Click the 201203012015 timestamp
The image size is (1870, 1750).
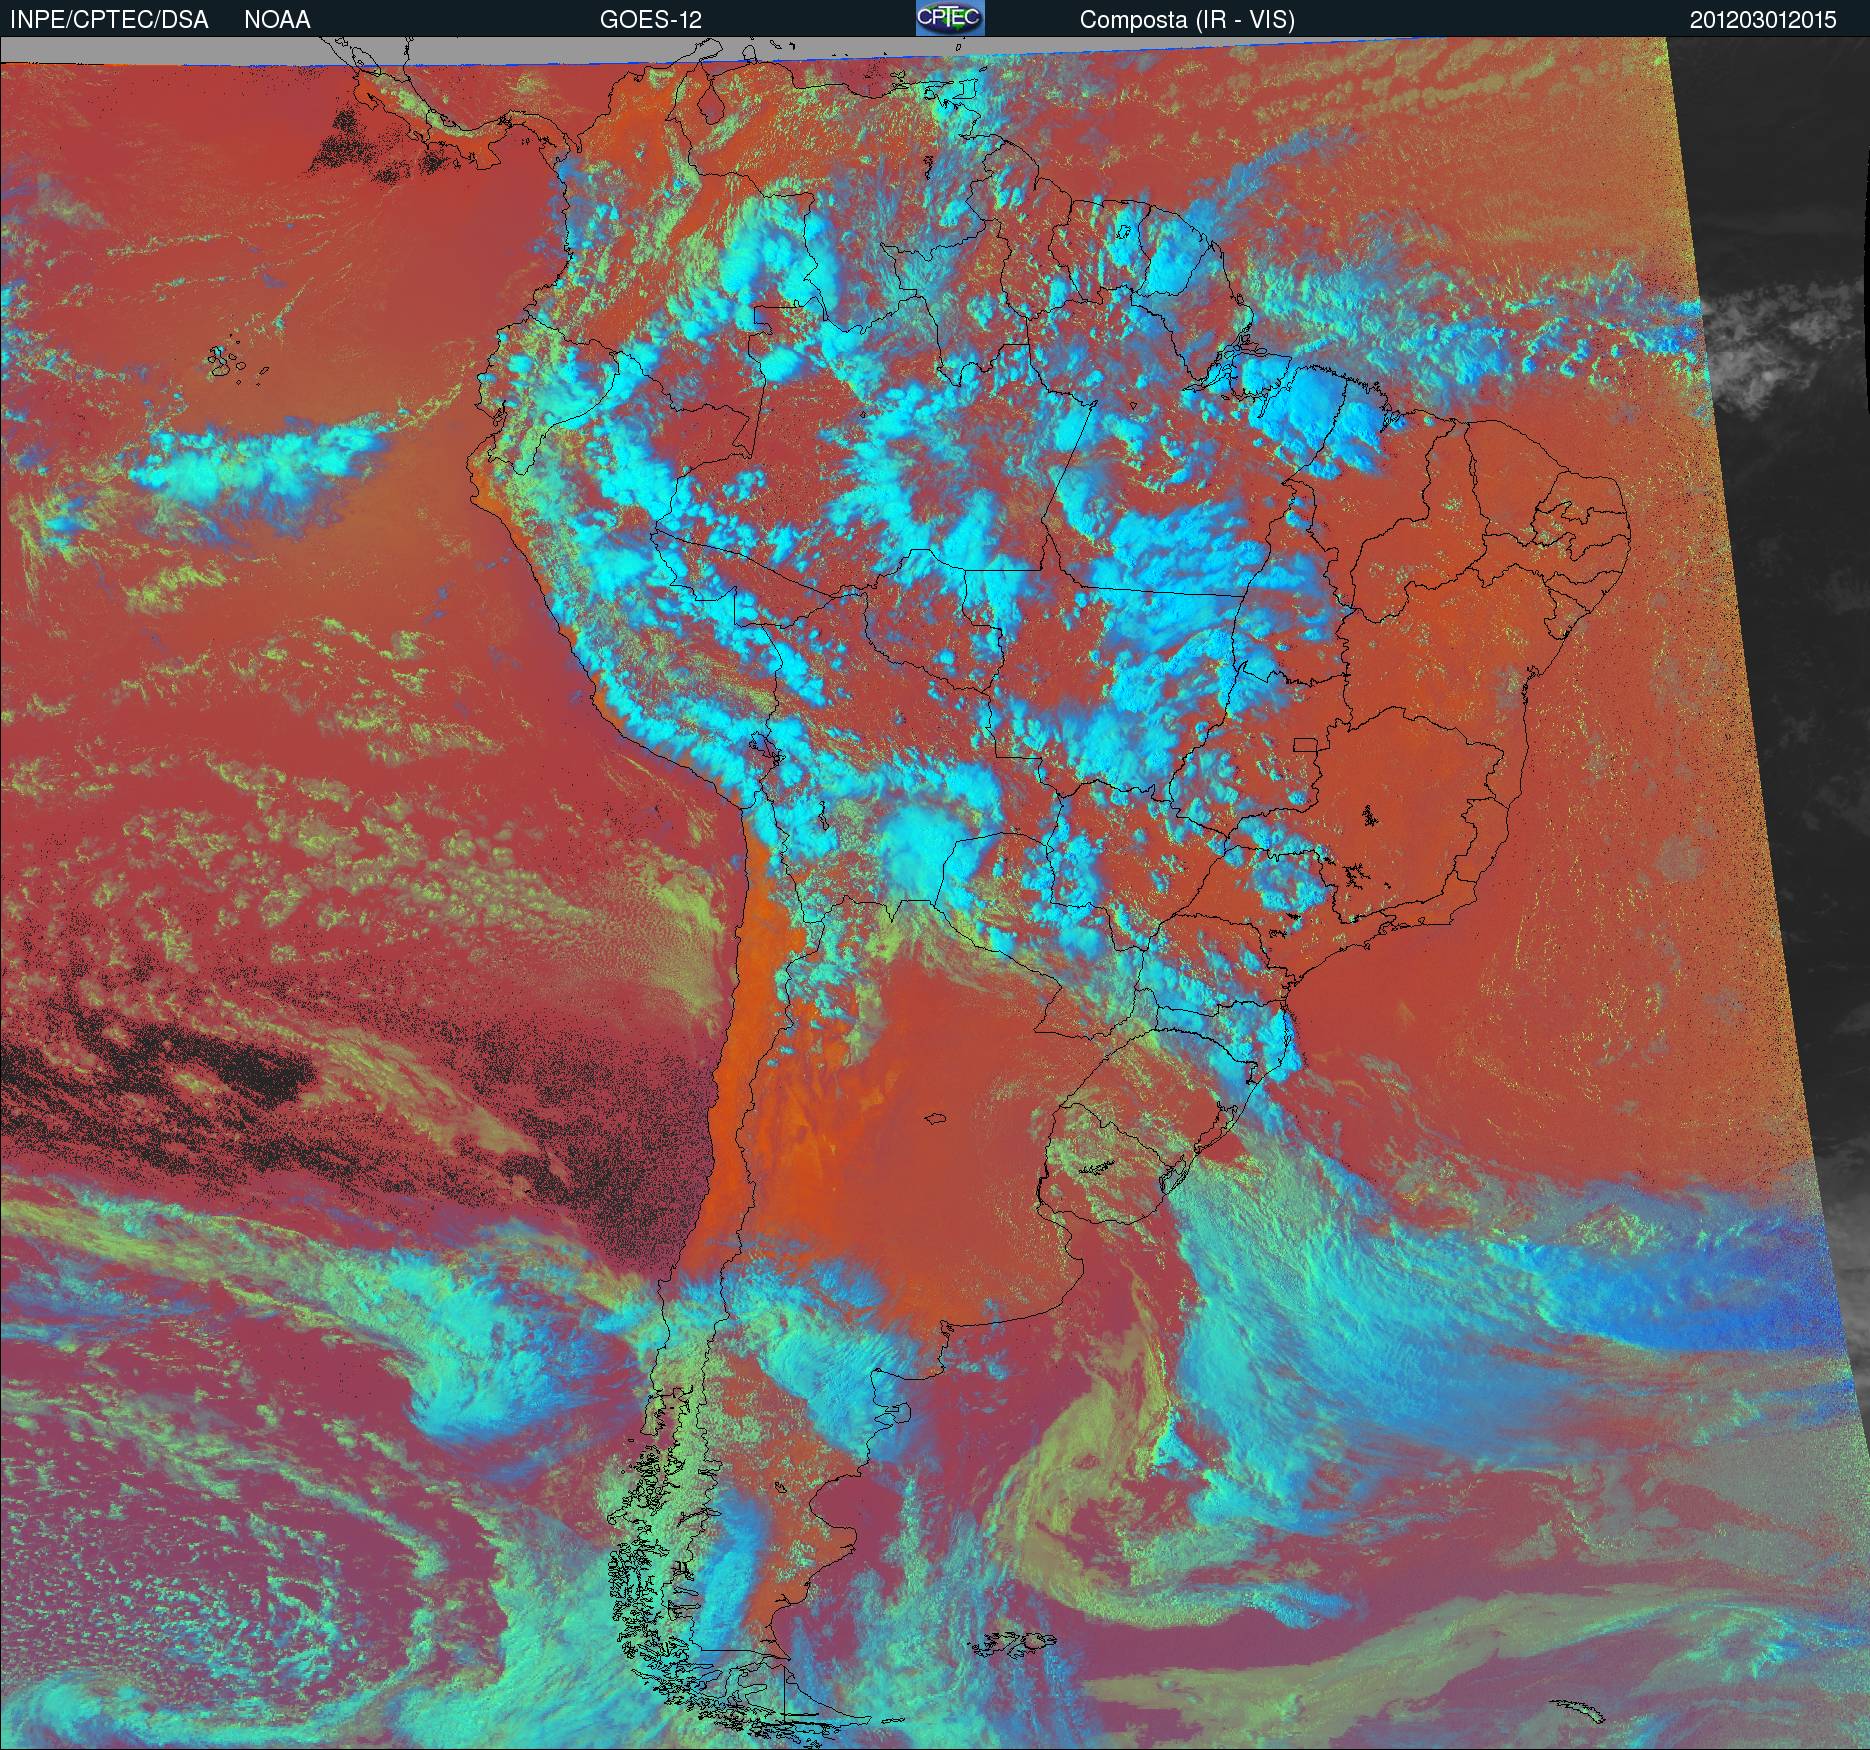[1763, 20]
